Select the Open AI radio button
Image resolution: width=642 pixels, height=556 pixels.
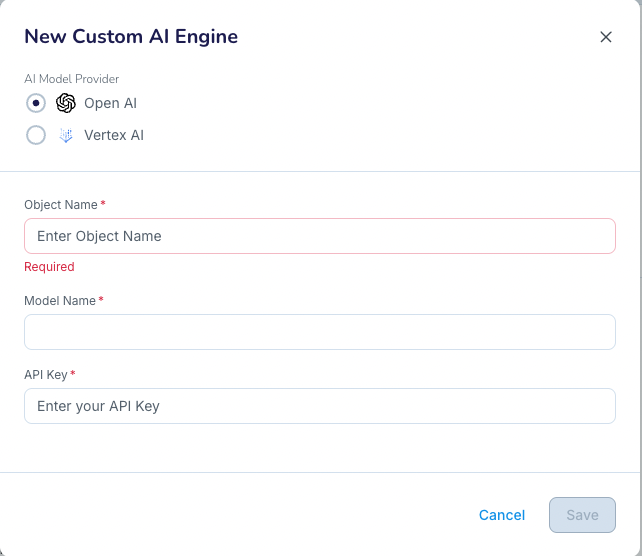tap(36, 103)
